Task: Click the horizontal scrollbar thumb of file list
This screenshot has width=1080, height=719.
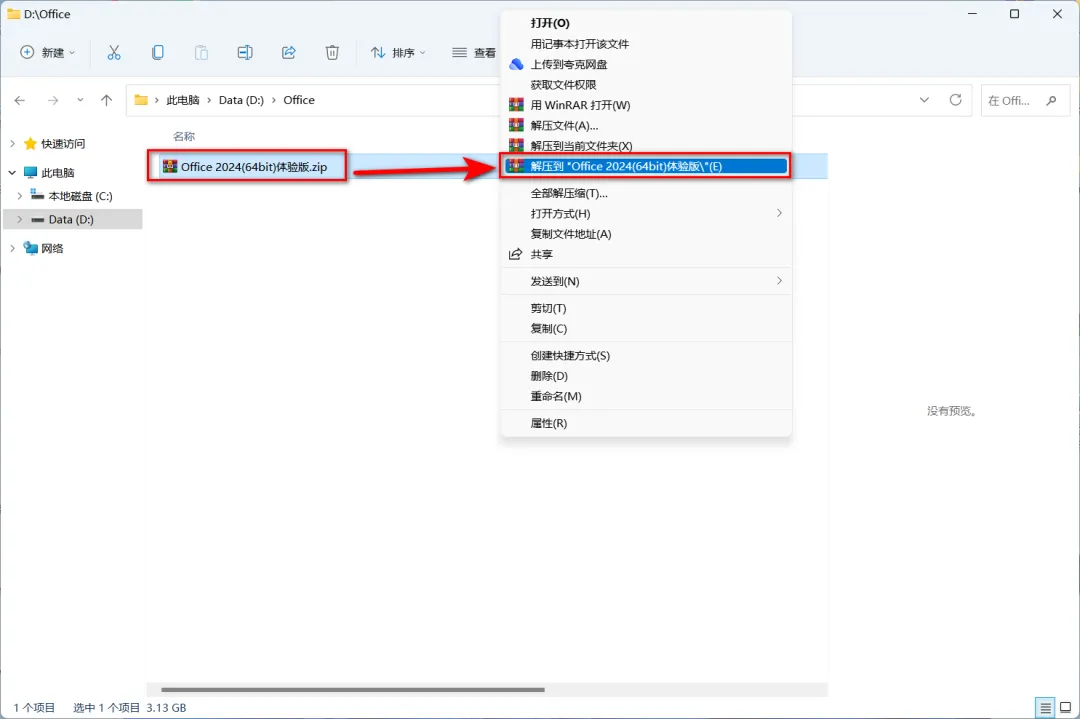Action: tap(353, 689)
